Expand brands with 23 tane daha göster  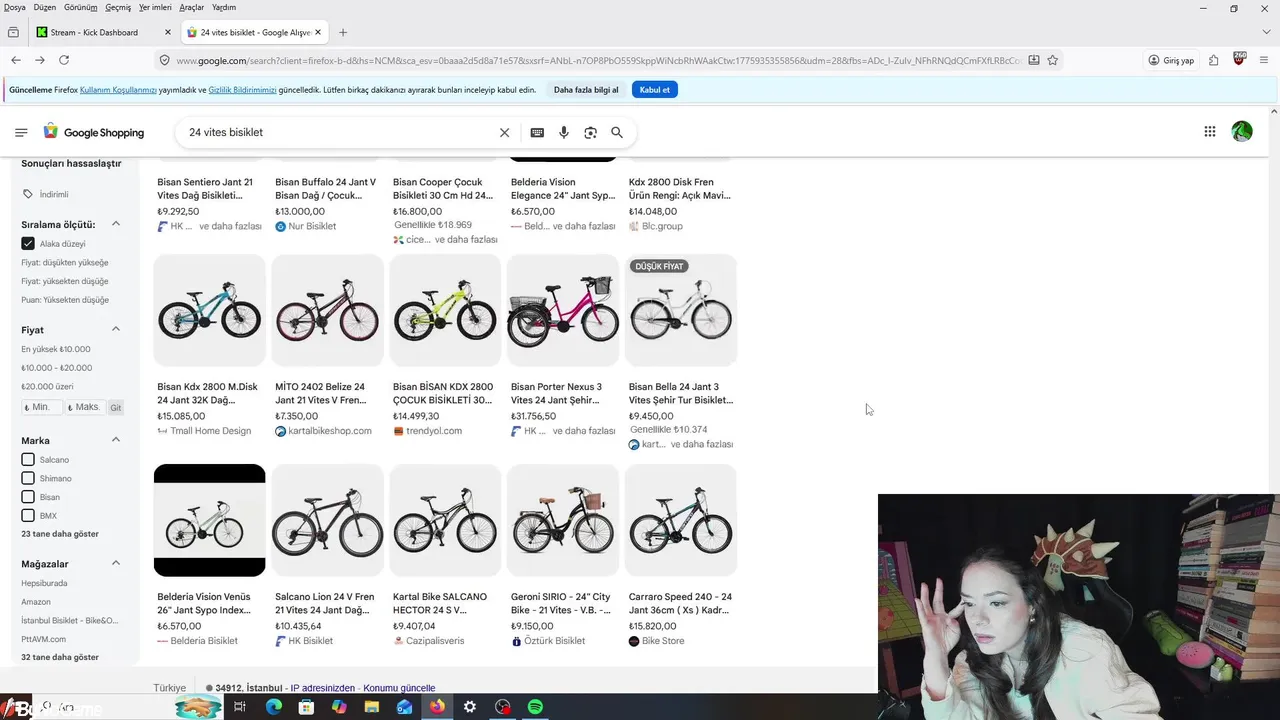click(60, 534)
